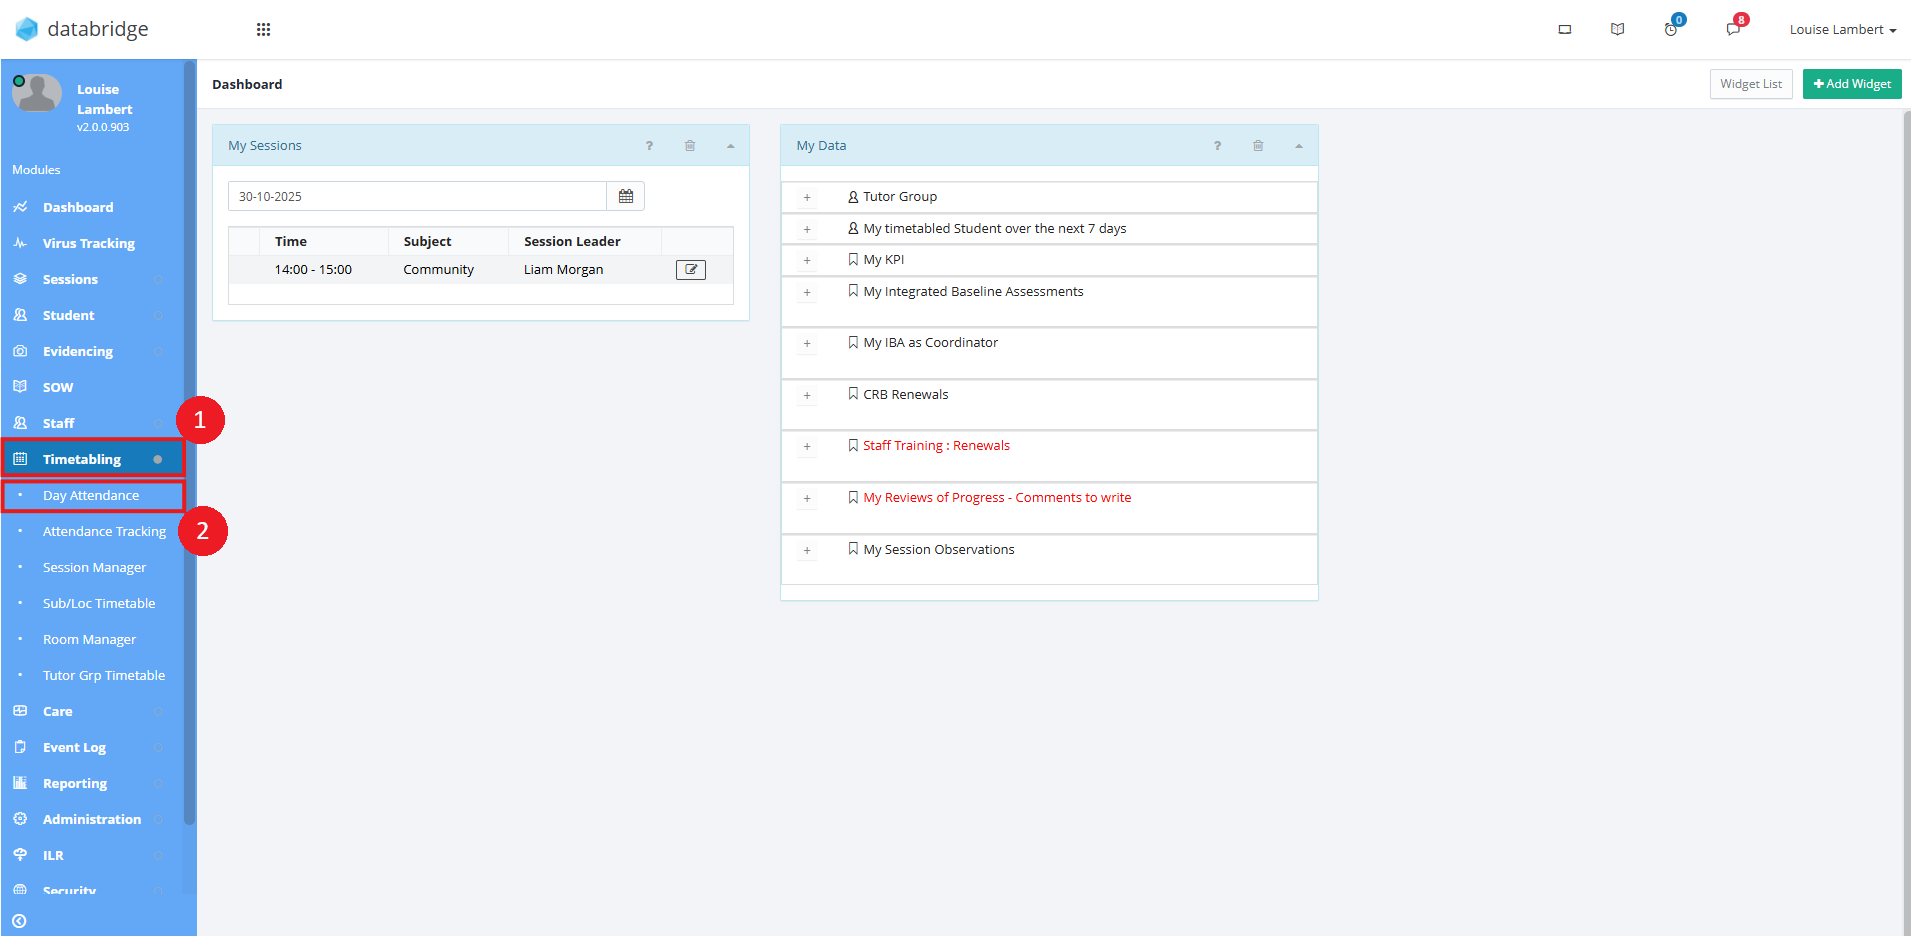Open the clock reminders icon
Image resolution: width=1911 pixels, height=936 pixels.
pyautogui.click(x=1671, y=29)
